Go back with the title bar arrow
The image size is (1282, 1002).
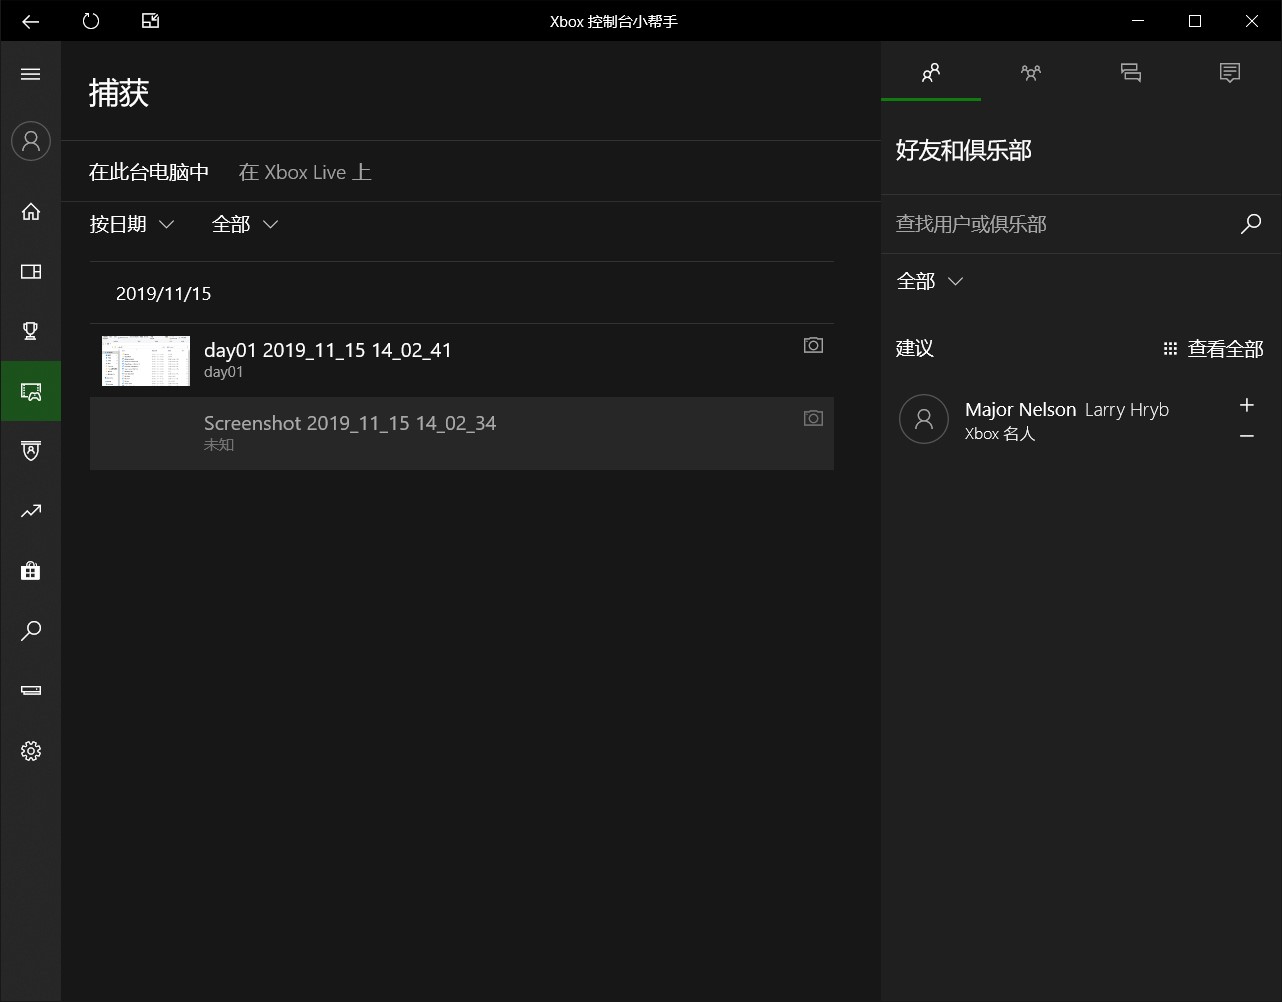pyautogui.click(x=31, y=21)
